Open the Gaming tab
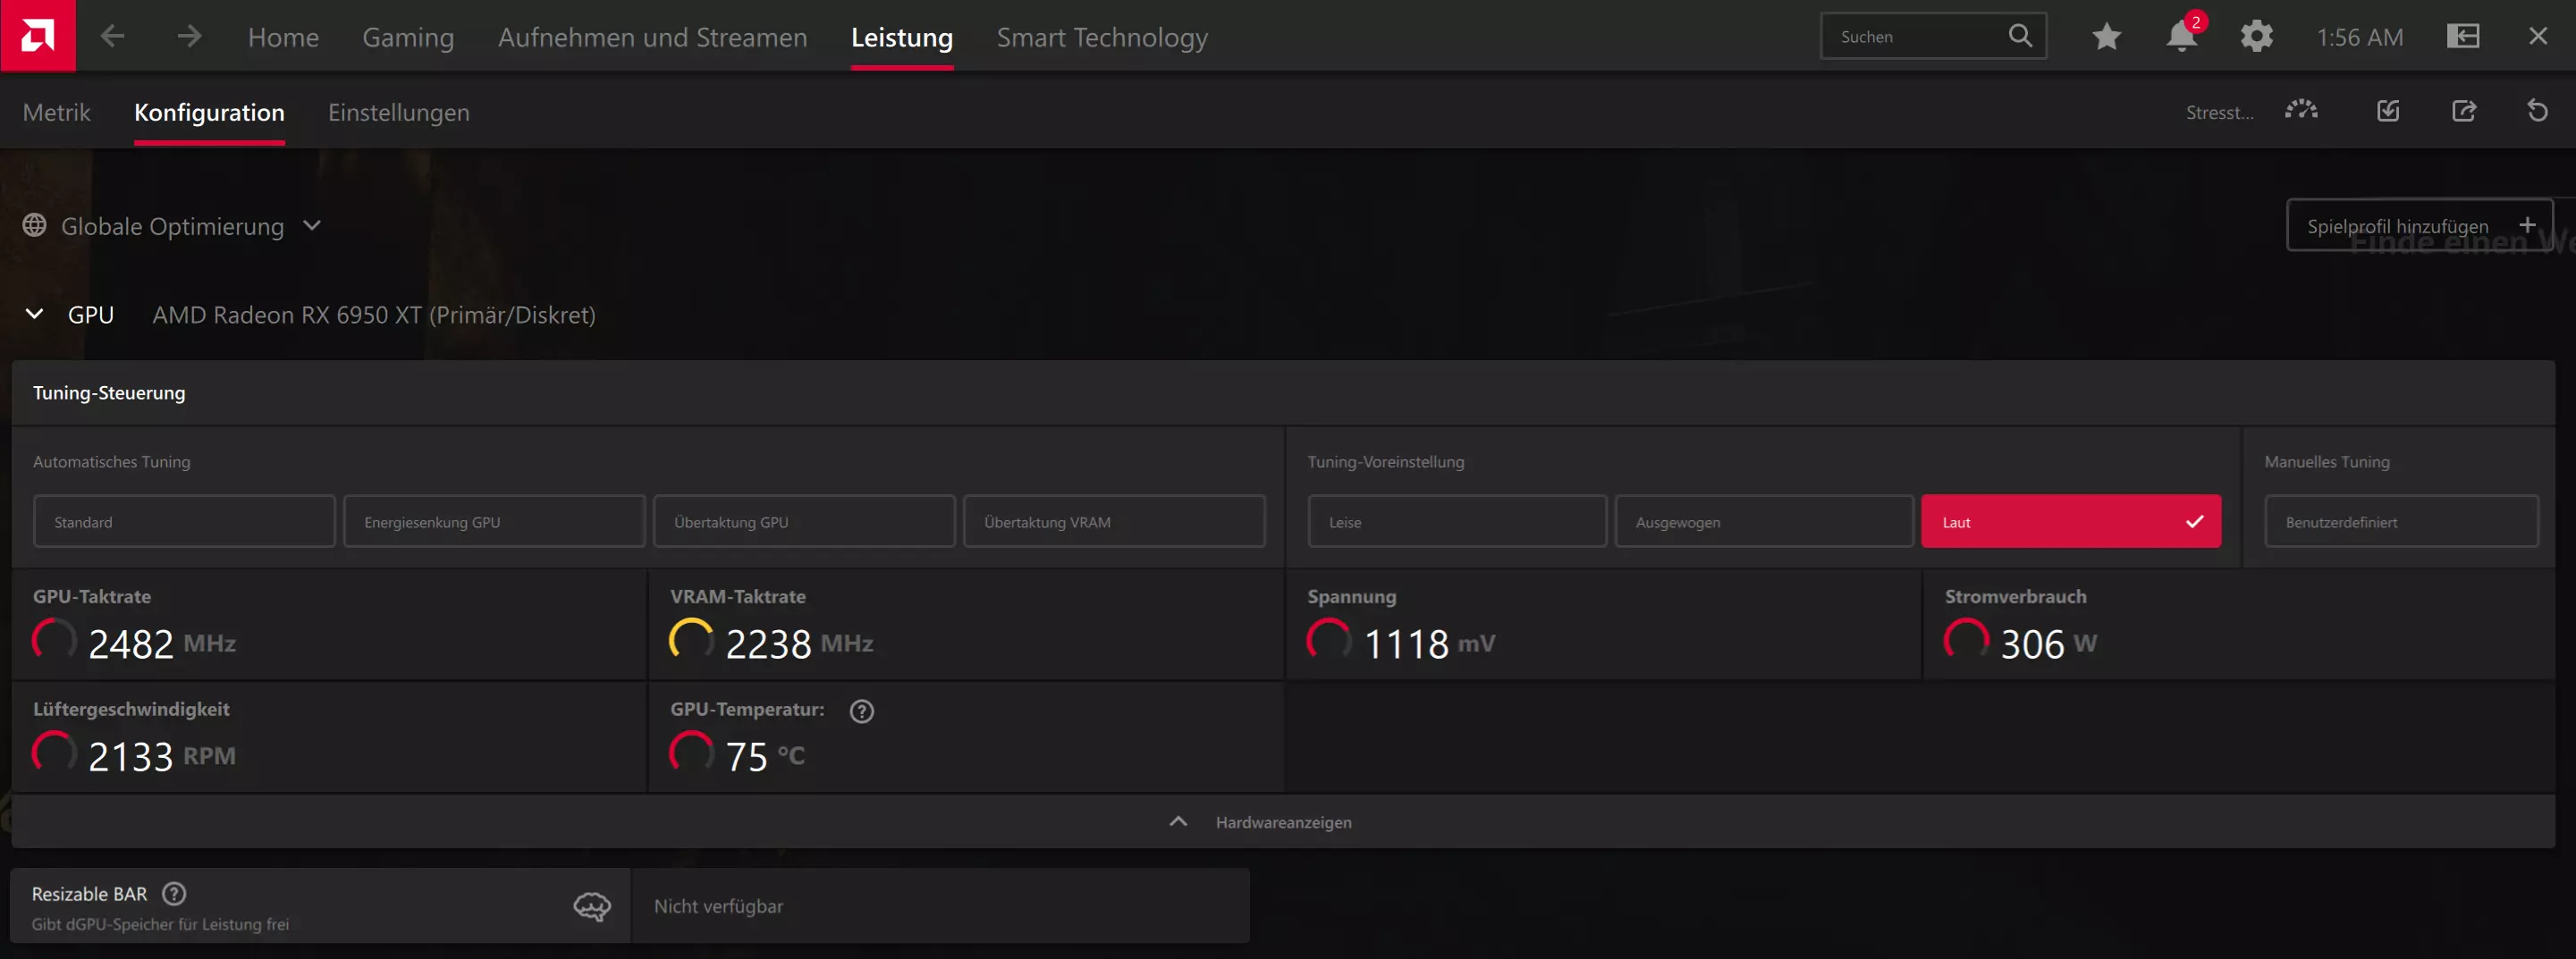The width and height of the screenshot is (2576, 959). 408,37
